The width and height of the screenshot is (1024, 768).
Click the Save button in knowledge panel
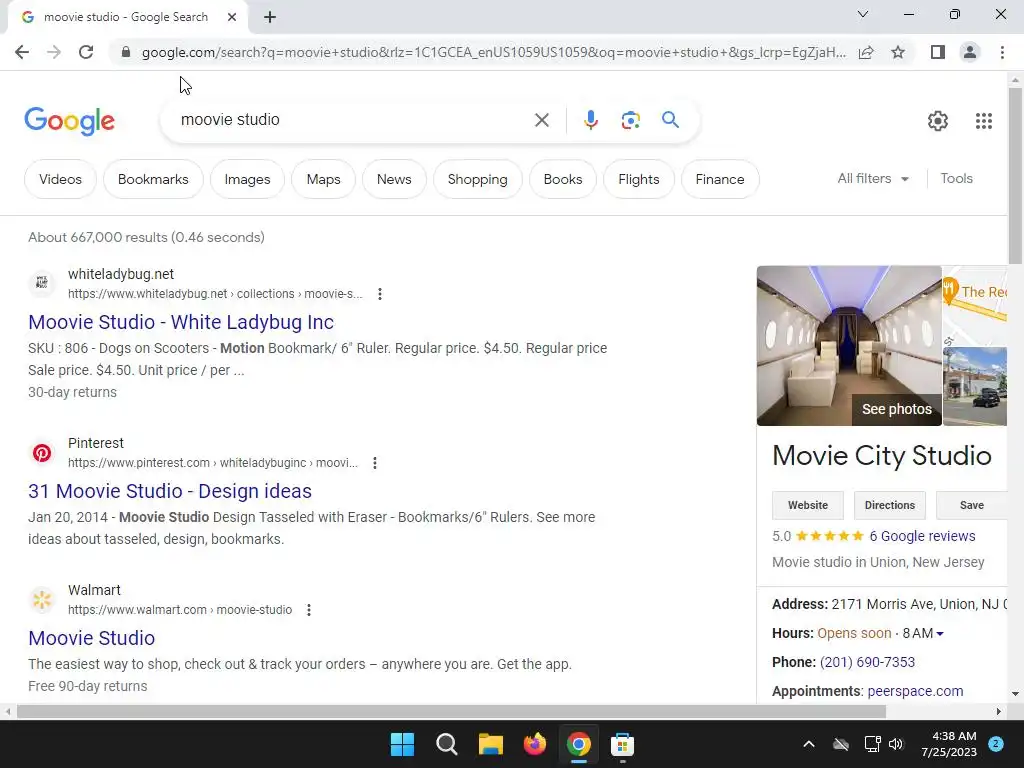point(971,505)
